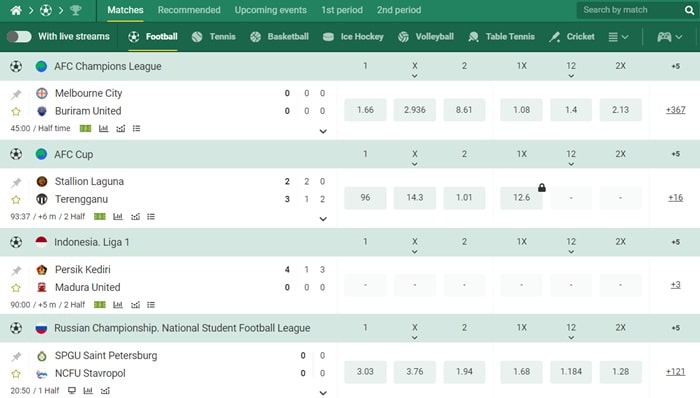Open event list for Melbourne City match

[x=137, y=129]
